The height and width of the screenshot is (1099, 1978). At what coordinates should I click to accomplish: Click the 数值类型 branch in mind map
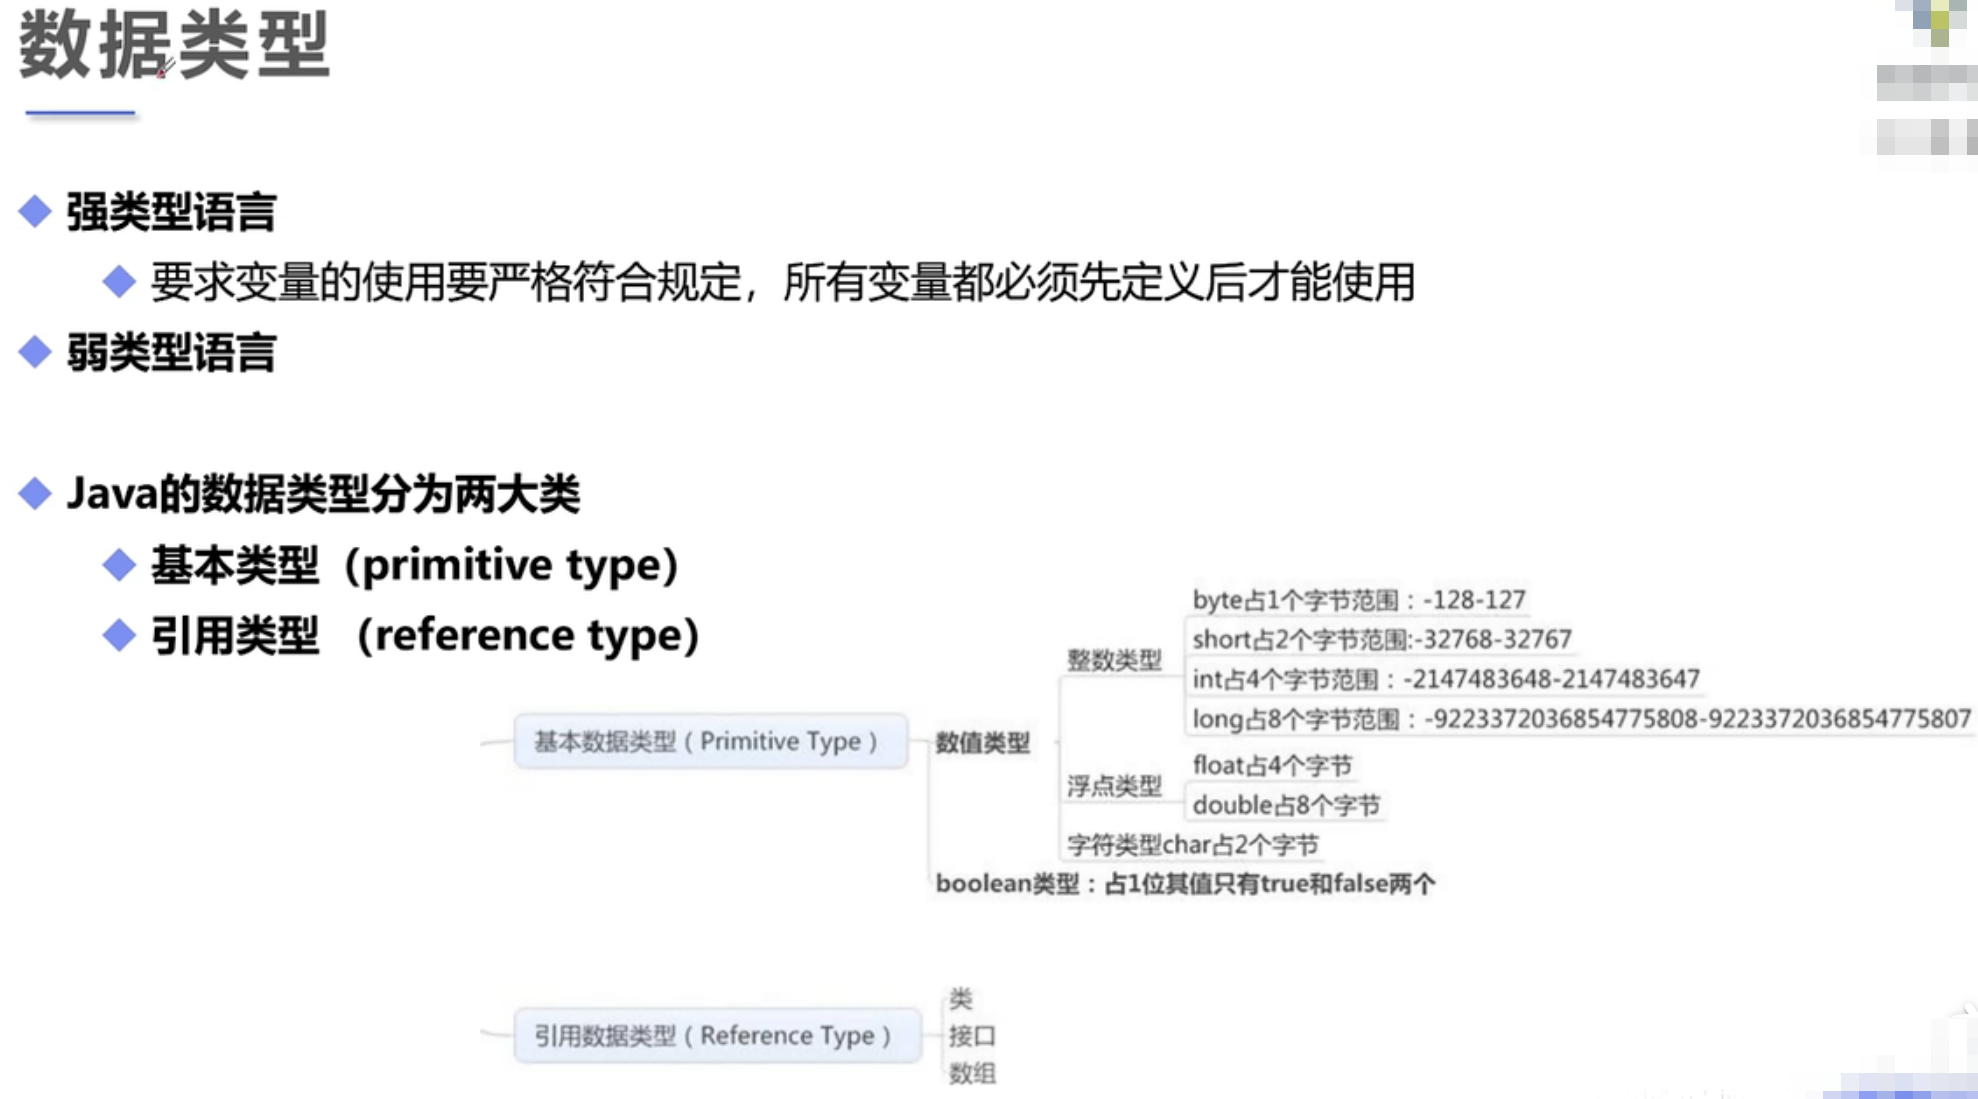point(982,743)
